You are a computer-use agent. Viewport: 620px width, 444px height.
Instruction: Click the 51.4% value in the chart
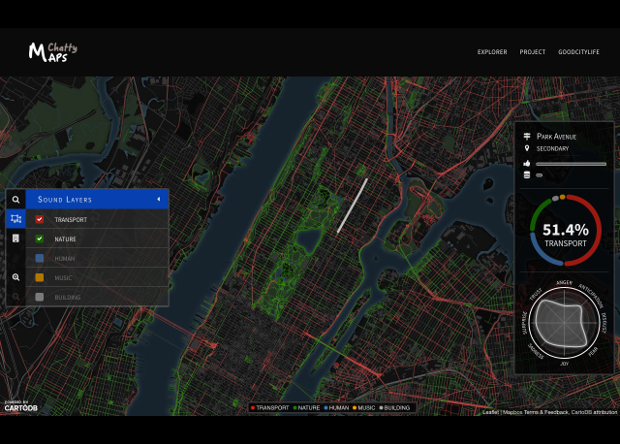click(565, 230)
